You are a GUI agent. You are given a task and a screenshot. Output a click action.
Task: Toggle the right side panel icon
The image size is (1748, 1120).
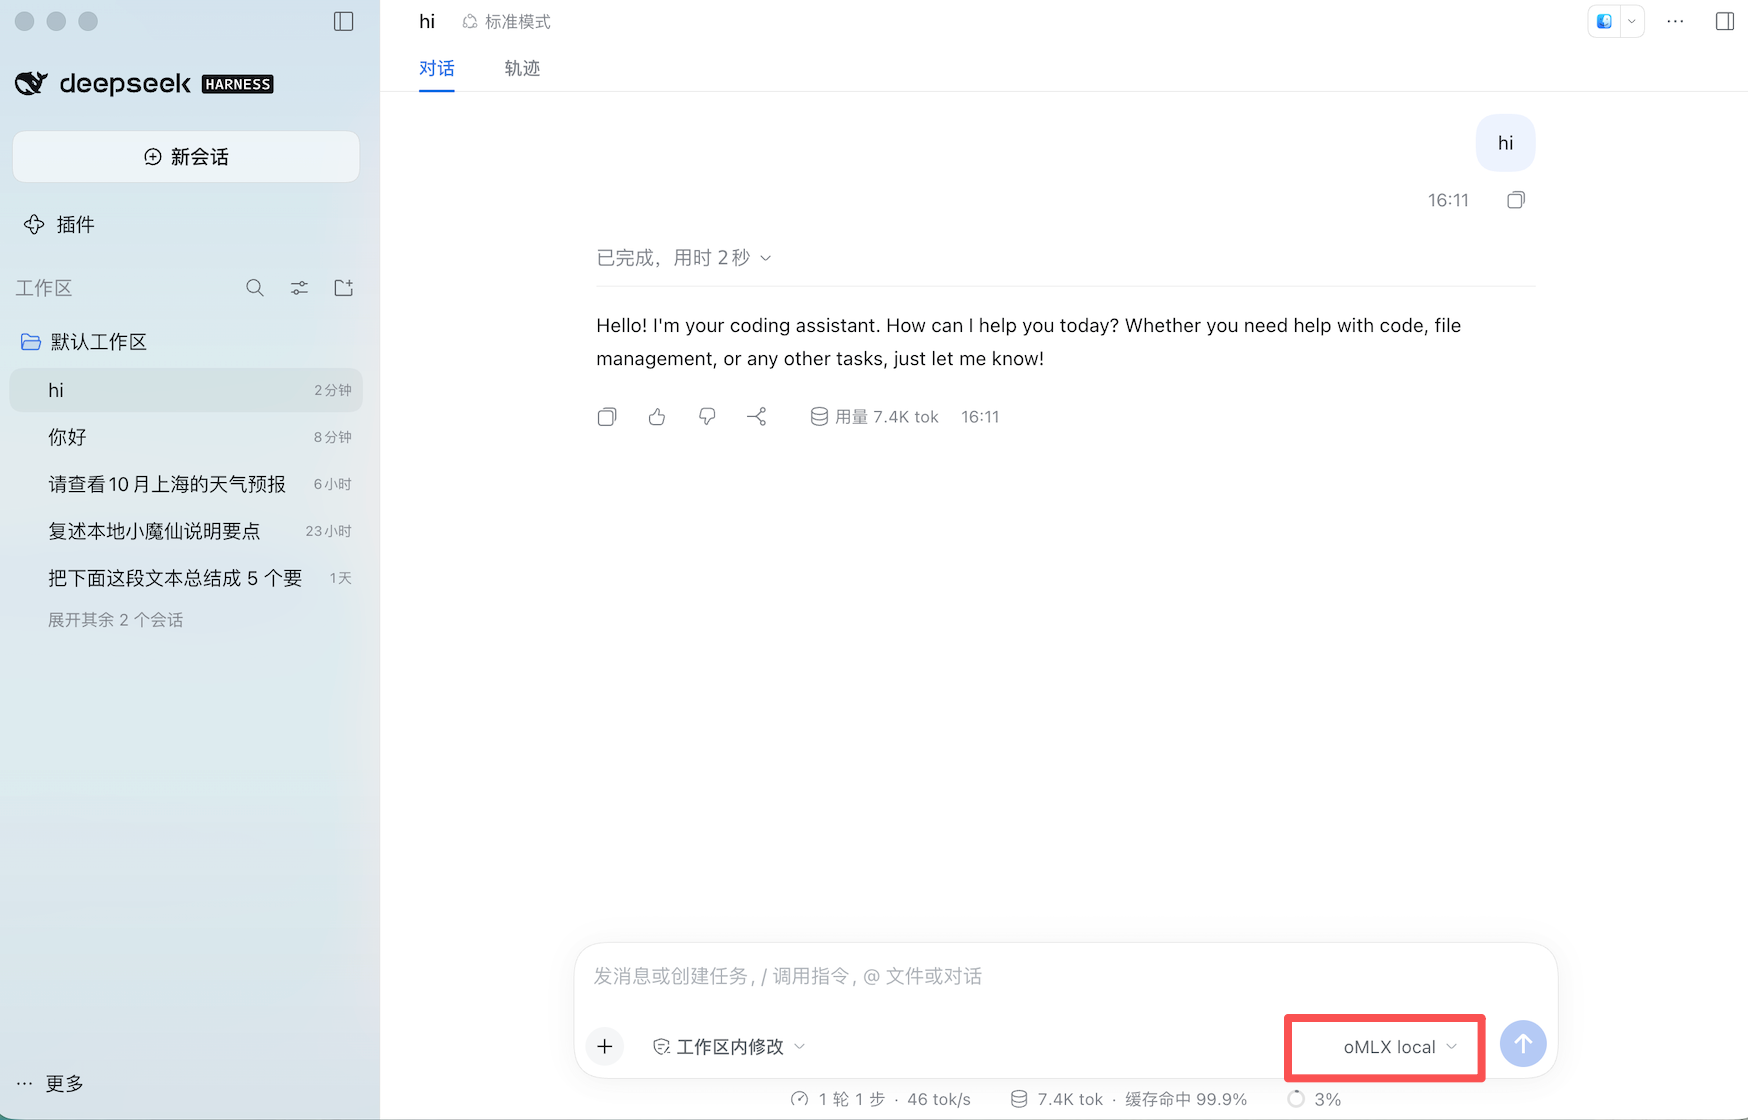(1724, 21)
